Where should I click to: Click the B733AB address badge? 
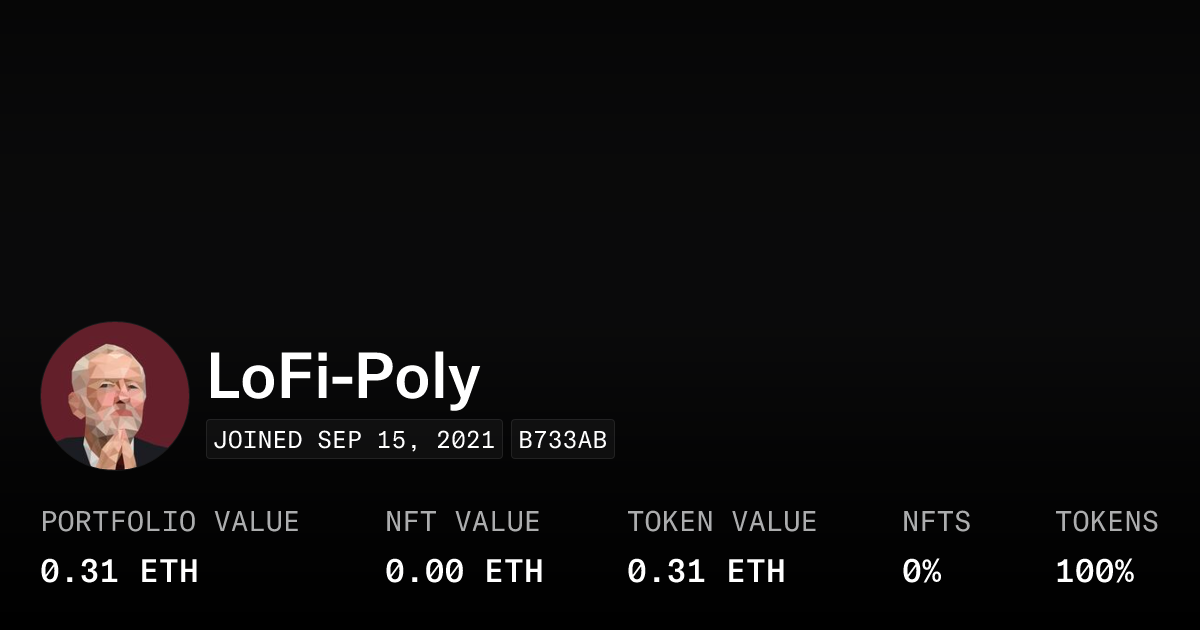[x=563, y=440]
